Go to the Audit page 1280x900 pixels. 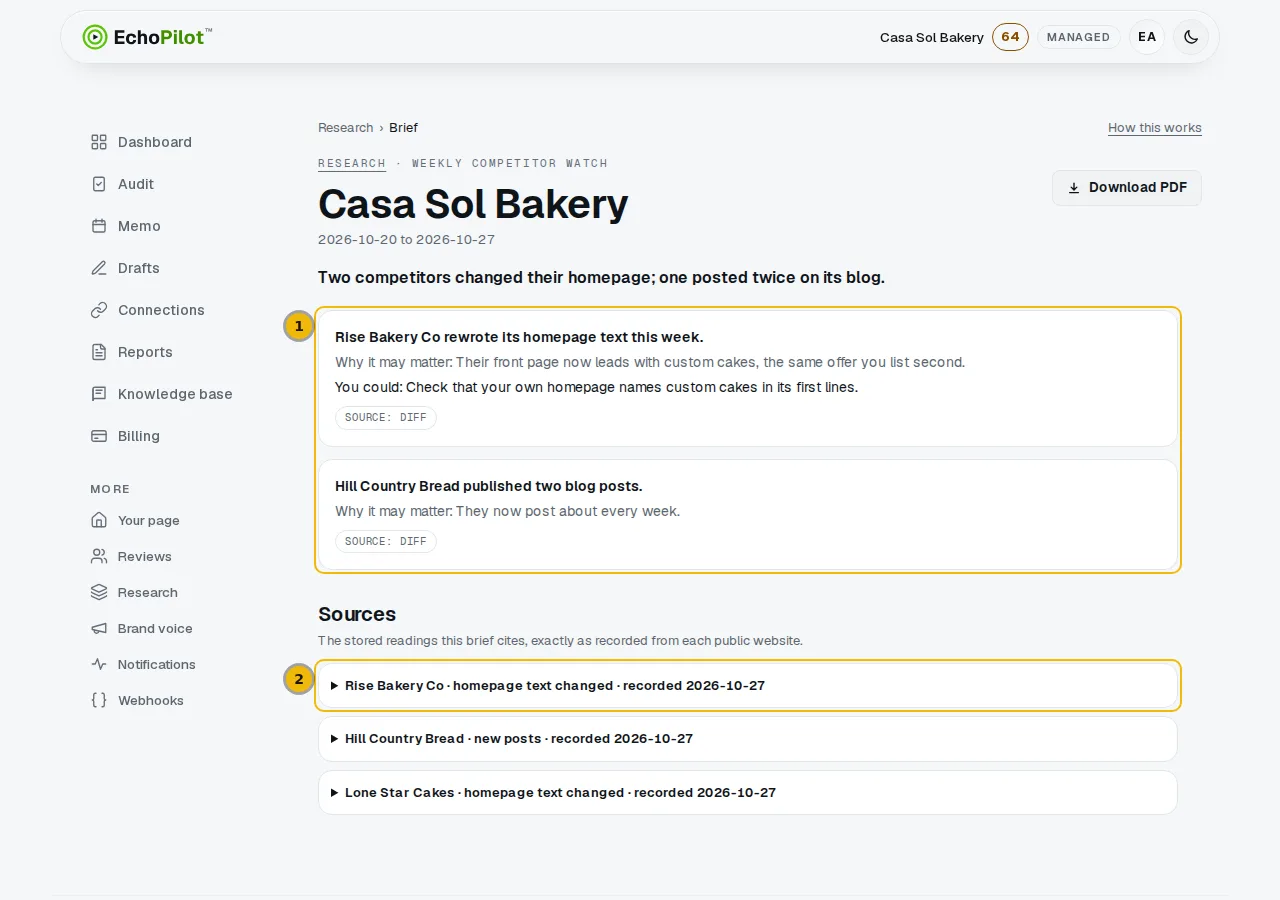point(136,184)
